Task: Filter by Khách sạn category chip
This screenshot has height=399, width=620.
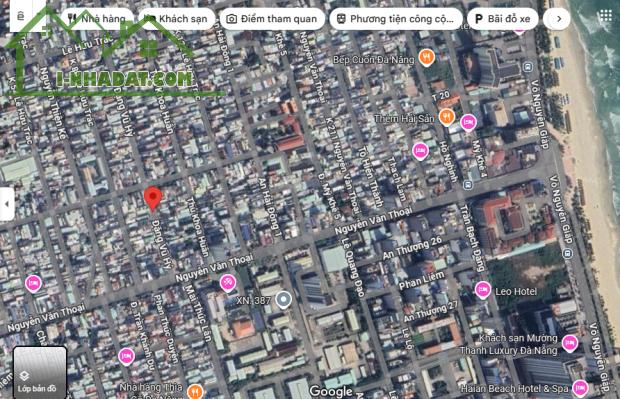Action: point(176,19)
